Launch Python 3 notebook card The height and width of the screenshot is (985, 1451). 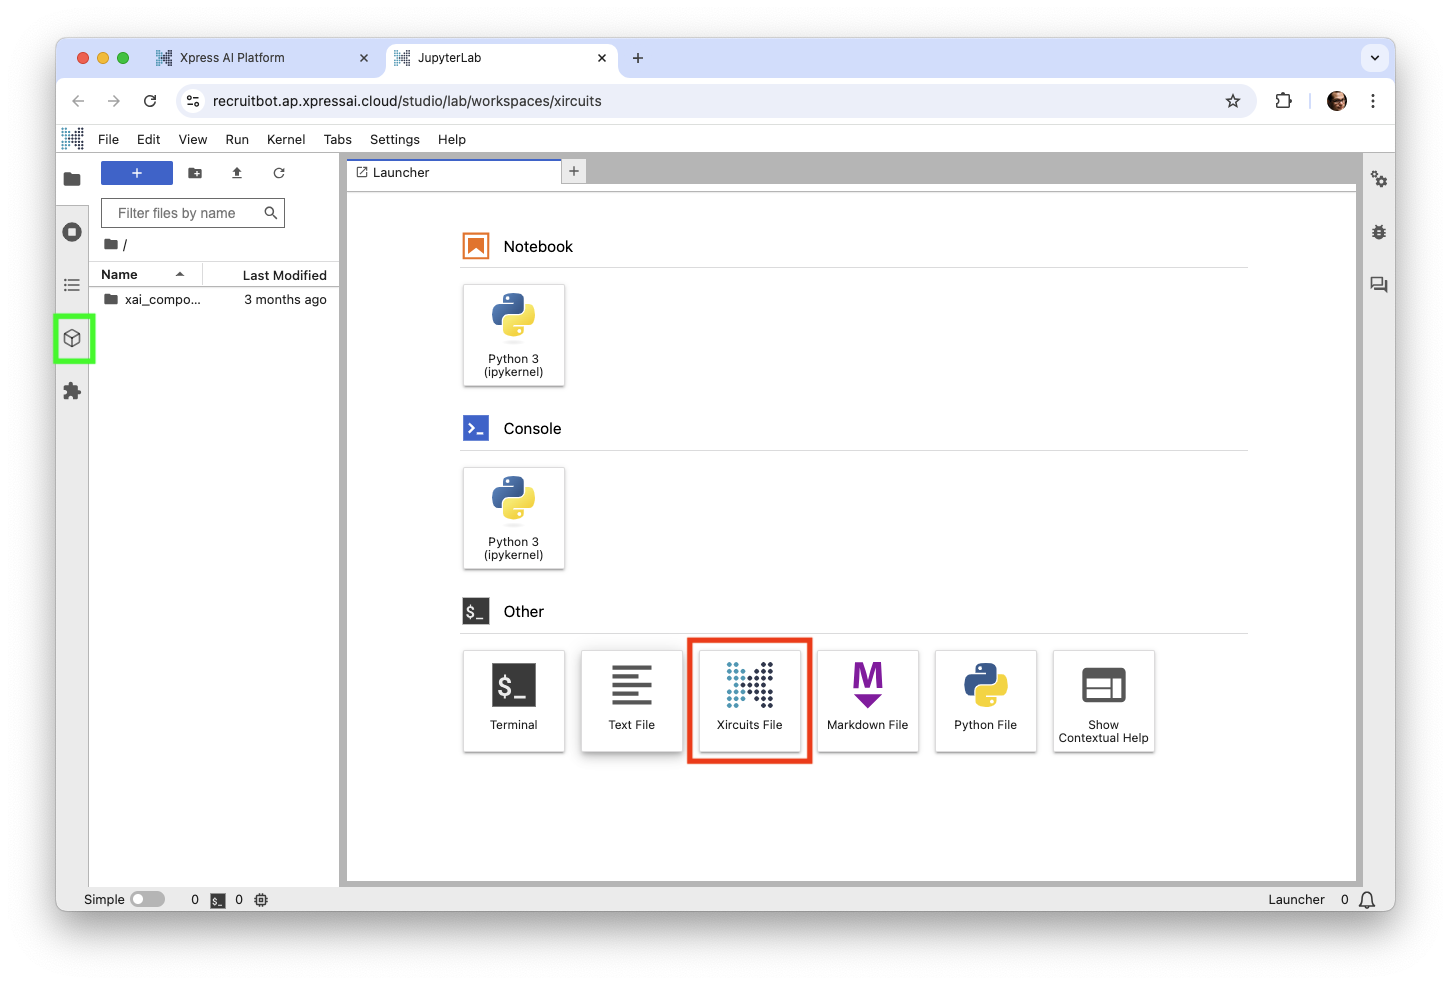tap(514, 335)
